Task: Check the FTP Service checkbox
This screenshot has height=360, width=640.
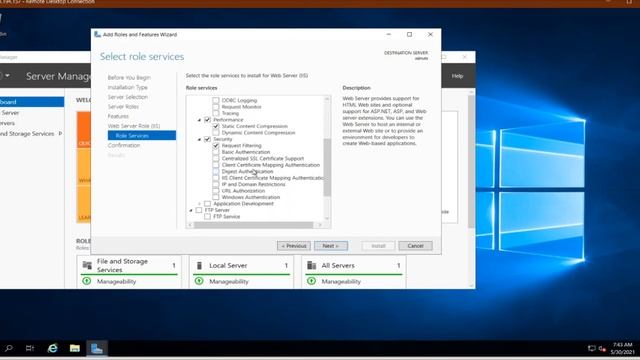Action: (x=207, y=216)
